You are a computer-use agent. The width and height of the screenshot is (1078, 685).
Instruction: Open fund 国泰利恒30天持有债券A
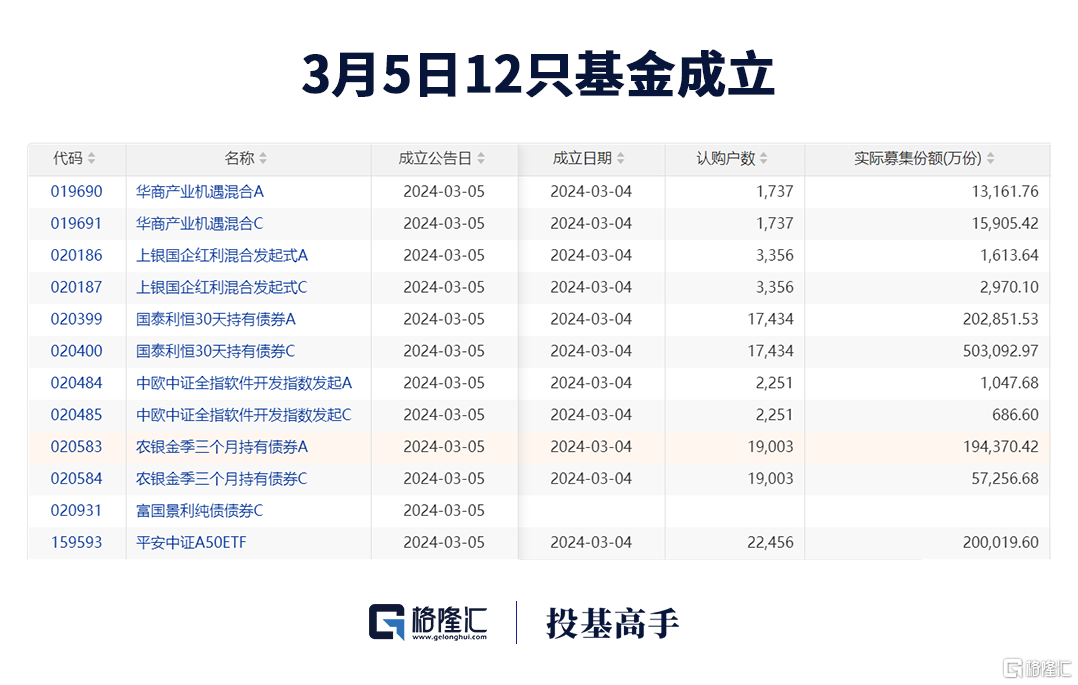tap(216, 319)
